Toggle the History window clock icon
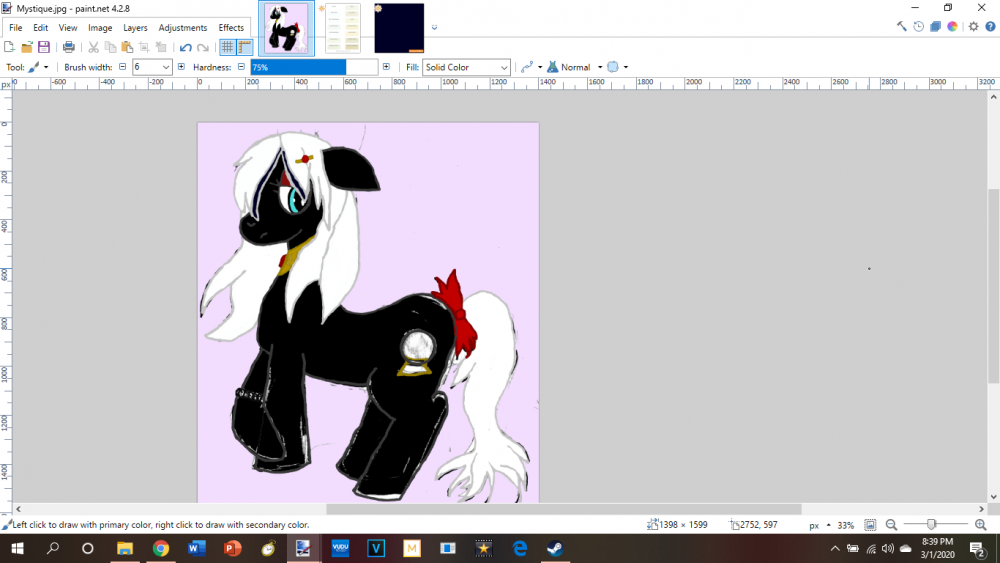 point(918,27)
